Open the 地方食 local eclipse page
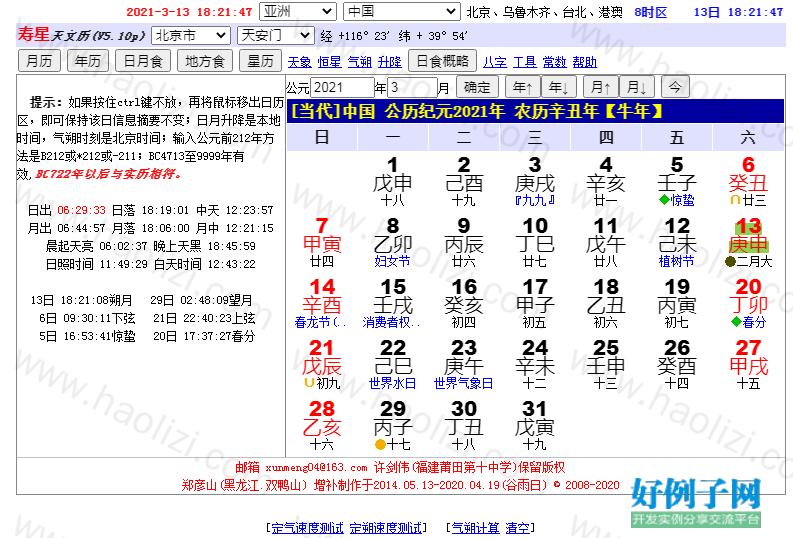Image resolution: width=793 pixels, height=538 pixels. pyautogui.click(x=205, y=61)
